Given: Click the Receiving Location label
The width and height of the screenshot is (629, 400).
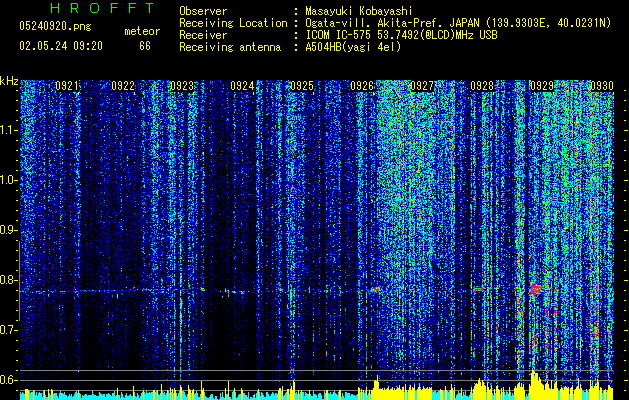Looking at the screenshot, I should 233,23.
